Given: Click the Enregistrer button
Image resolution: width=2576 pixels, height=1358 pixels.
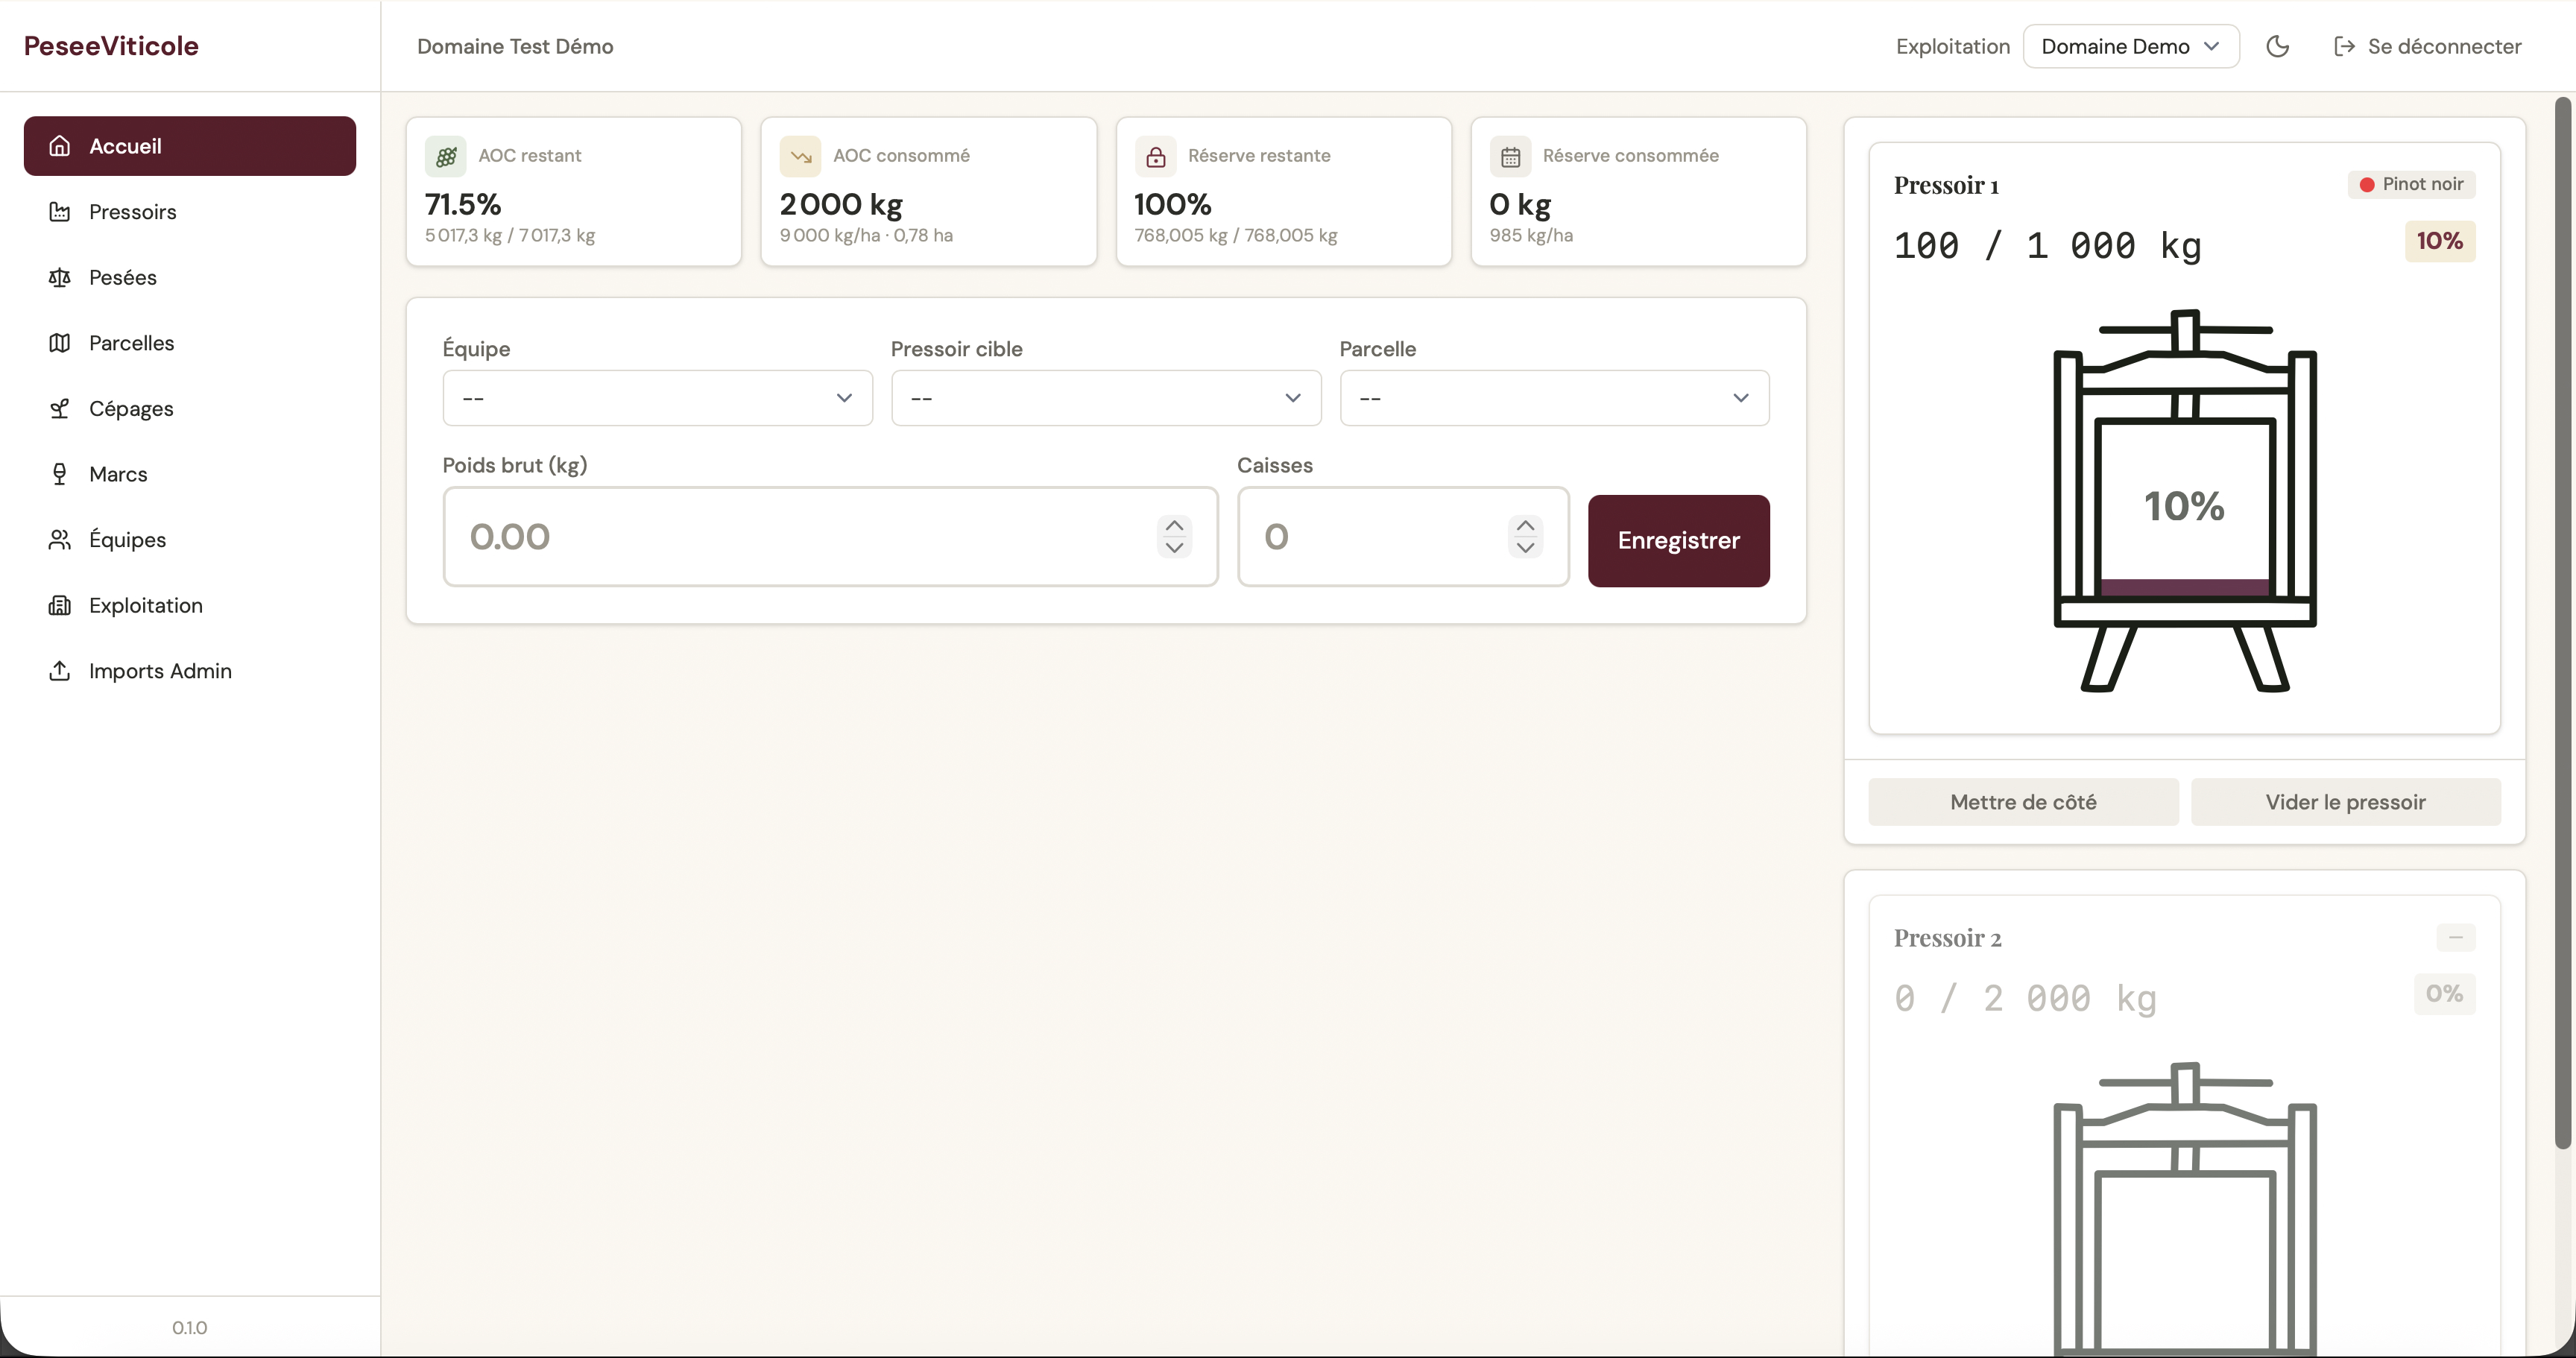Looking at the screenshot, I should tap(1678, 540).
